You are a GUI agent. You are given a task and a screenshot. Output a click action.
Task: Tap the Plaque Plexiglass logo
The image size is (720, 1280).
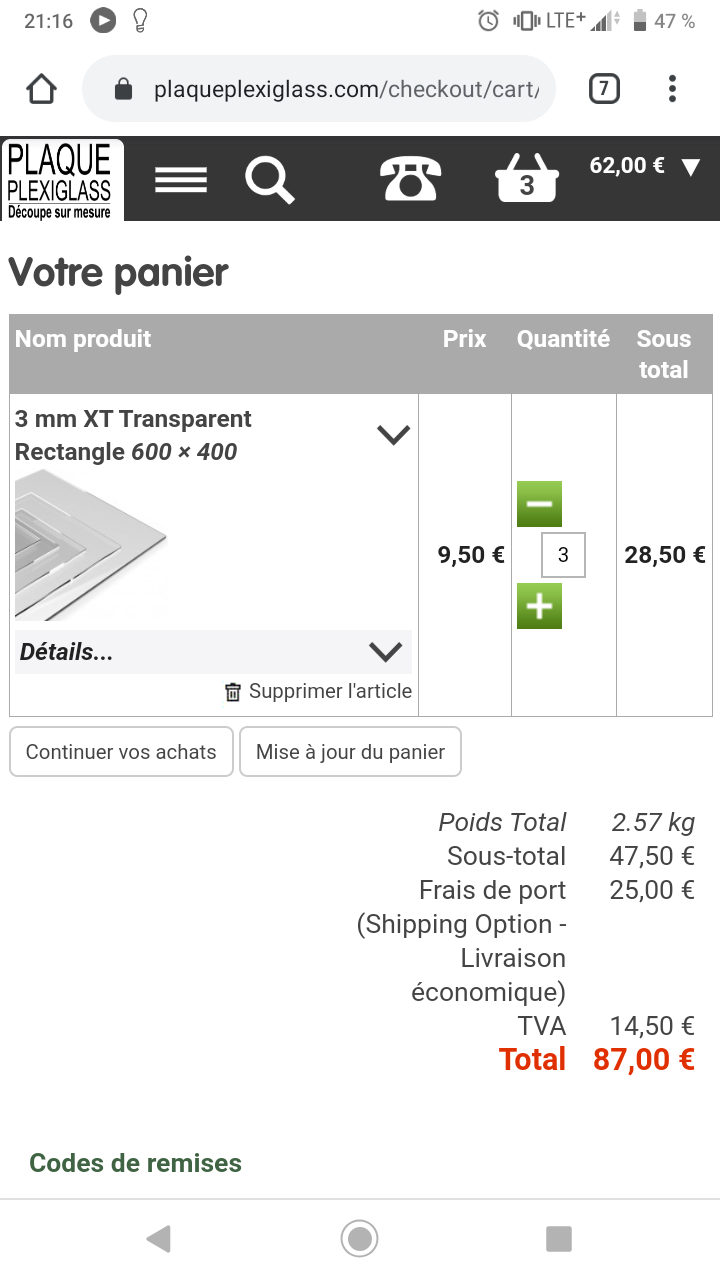point(62,180)
